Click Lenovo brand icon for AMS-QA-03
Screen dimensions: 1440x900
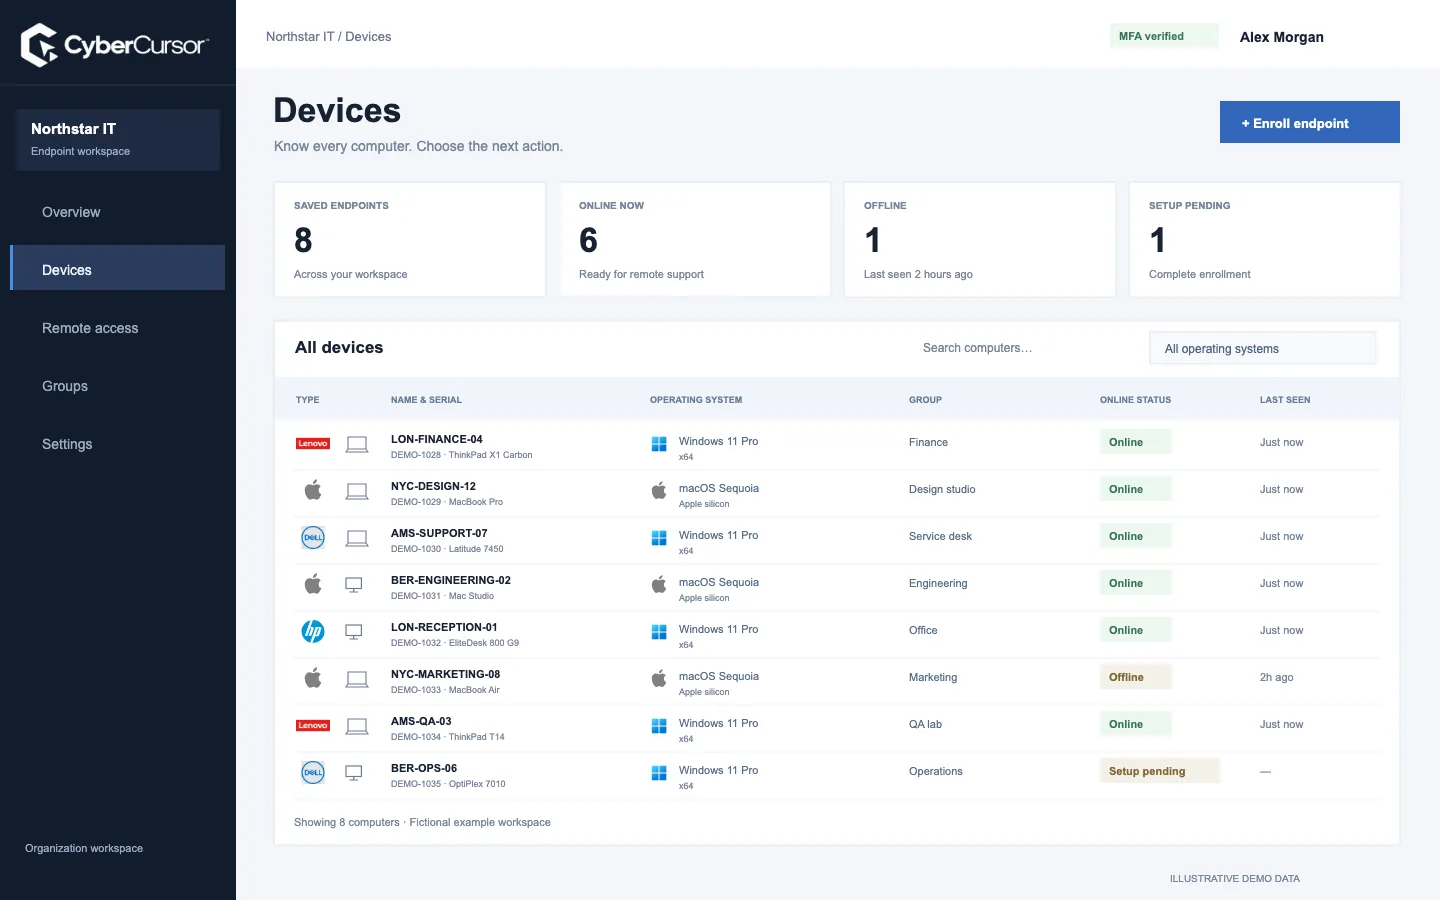click(313, 726)
